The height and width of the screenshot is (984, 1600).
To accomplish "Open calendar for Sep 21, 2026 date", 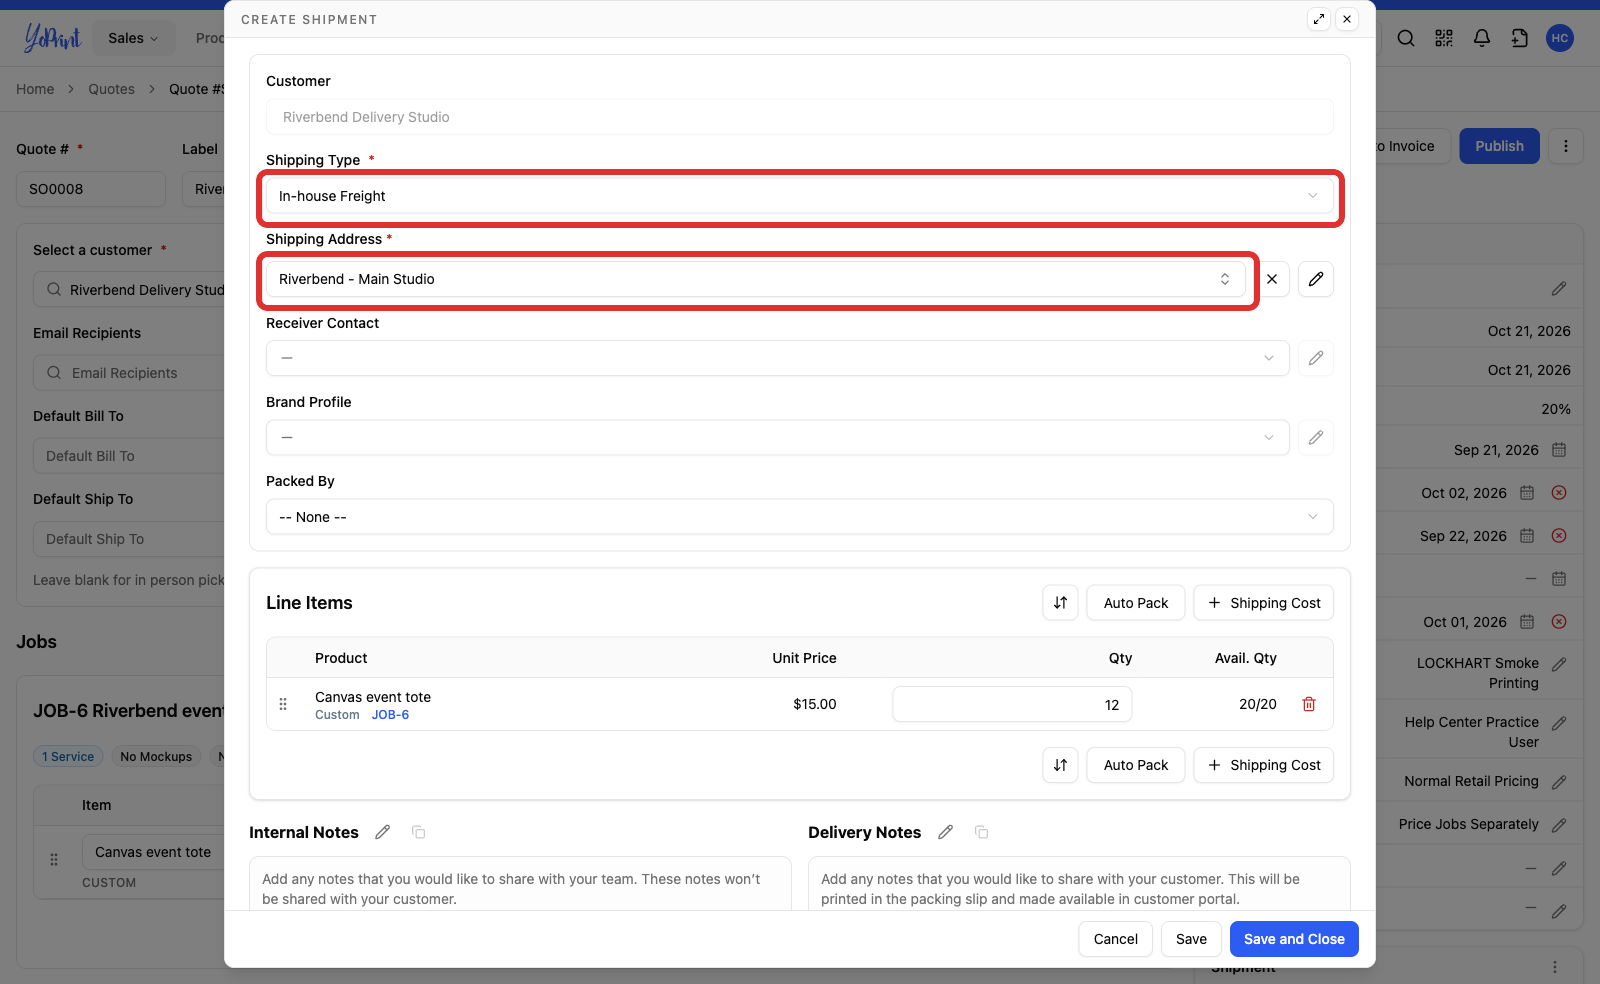I will click(1559, 450).
